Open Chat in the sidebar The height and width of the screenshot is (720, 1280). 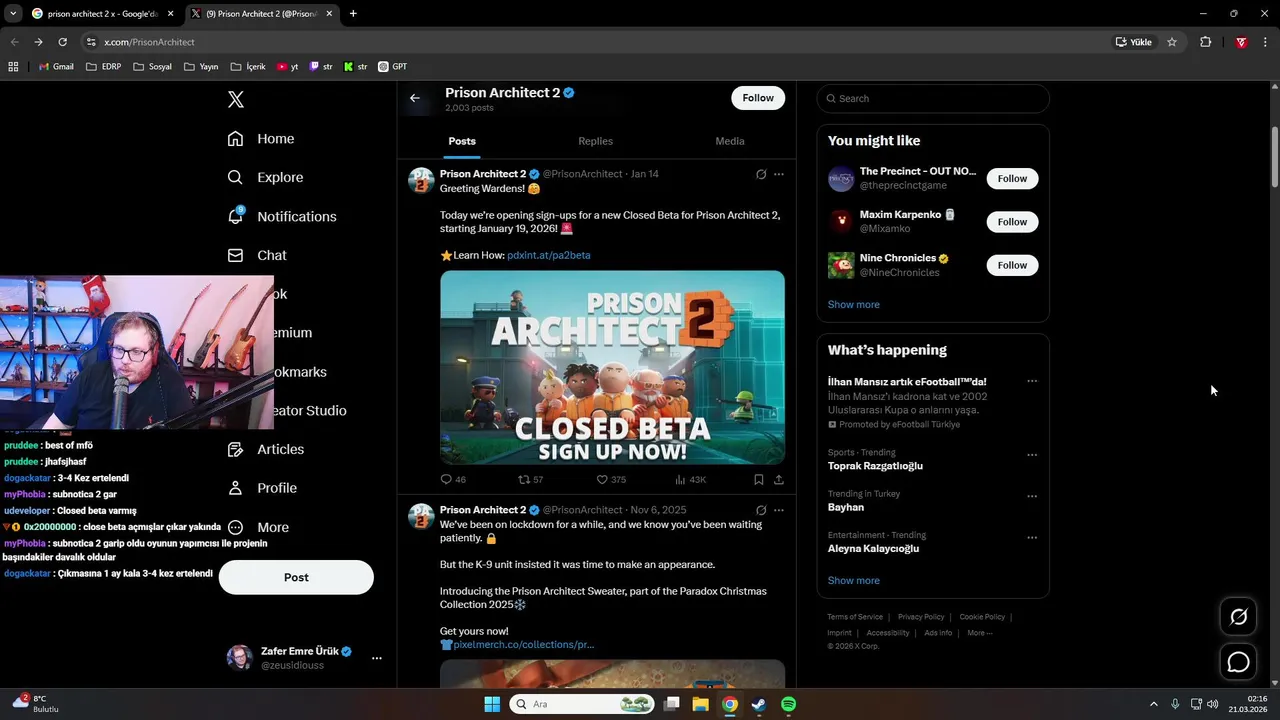click(x=257, y=255)
